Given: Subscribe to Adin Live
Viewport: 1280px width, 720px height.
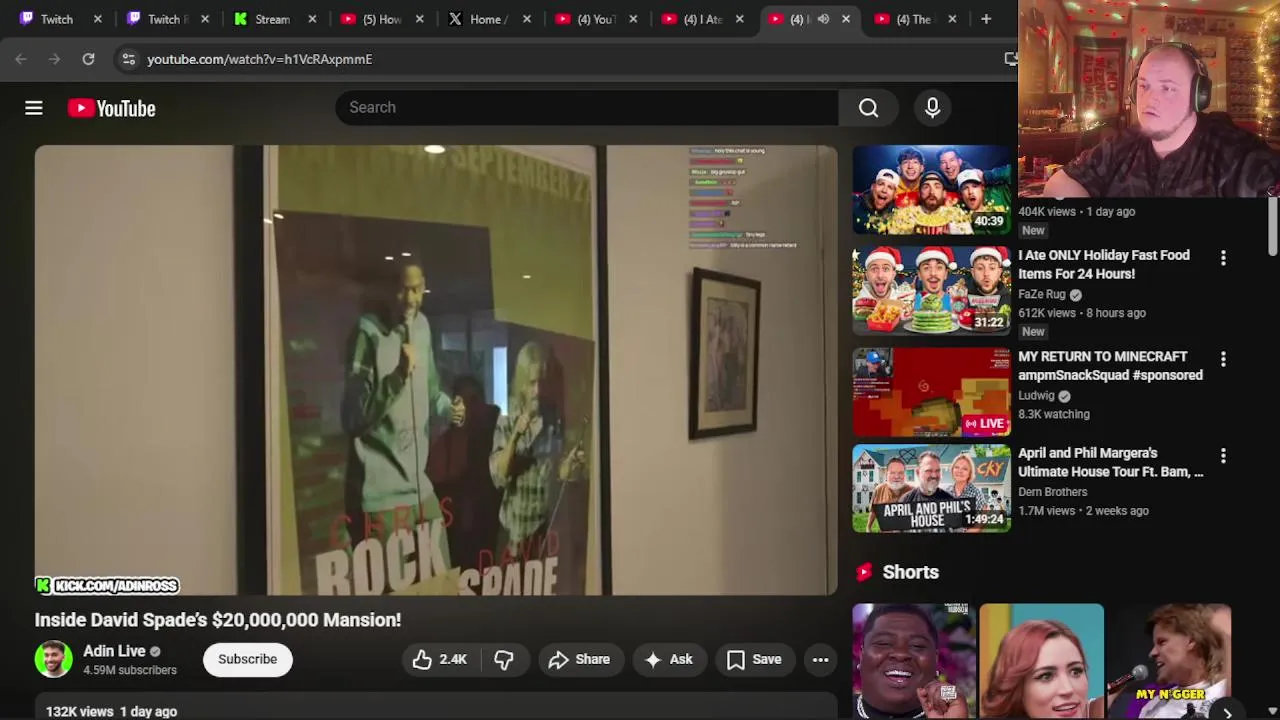Looking at the screenshot, I should coord(248,659).
